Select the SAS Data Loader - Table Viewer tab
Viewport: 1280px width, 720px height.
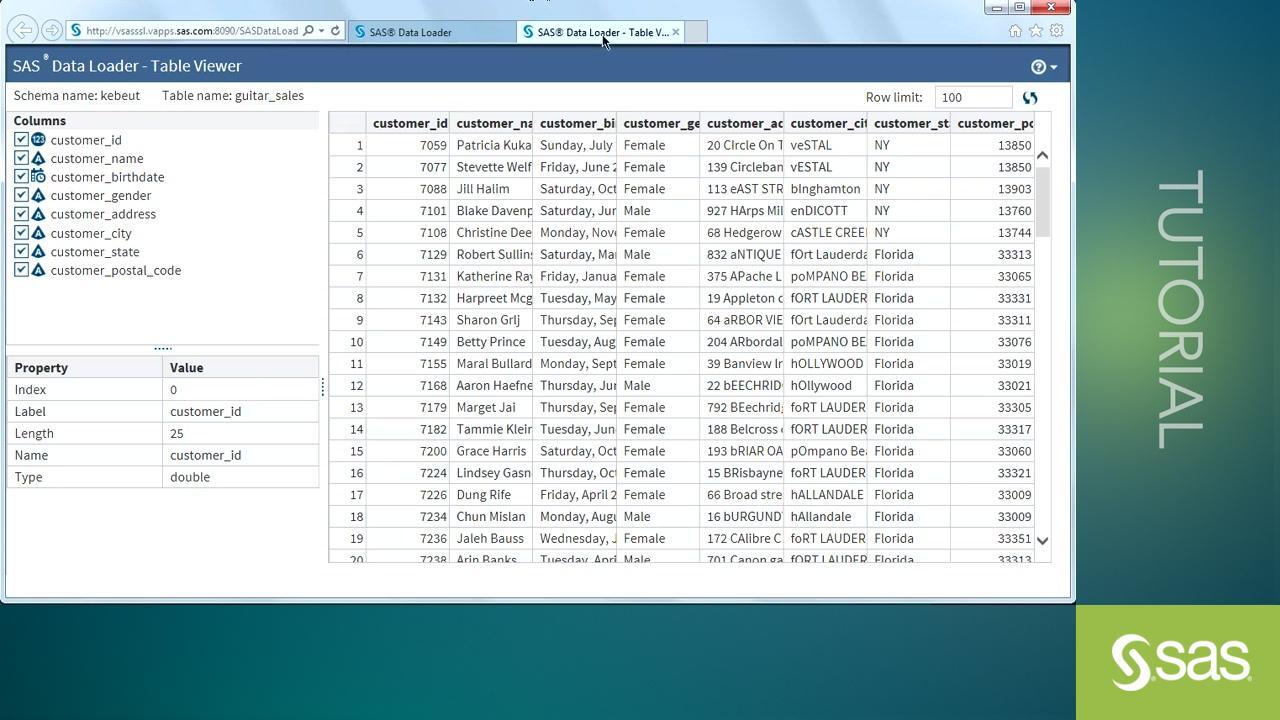[x=600, y=32]
